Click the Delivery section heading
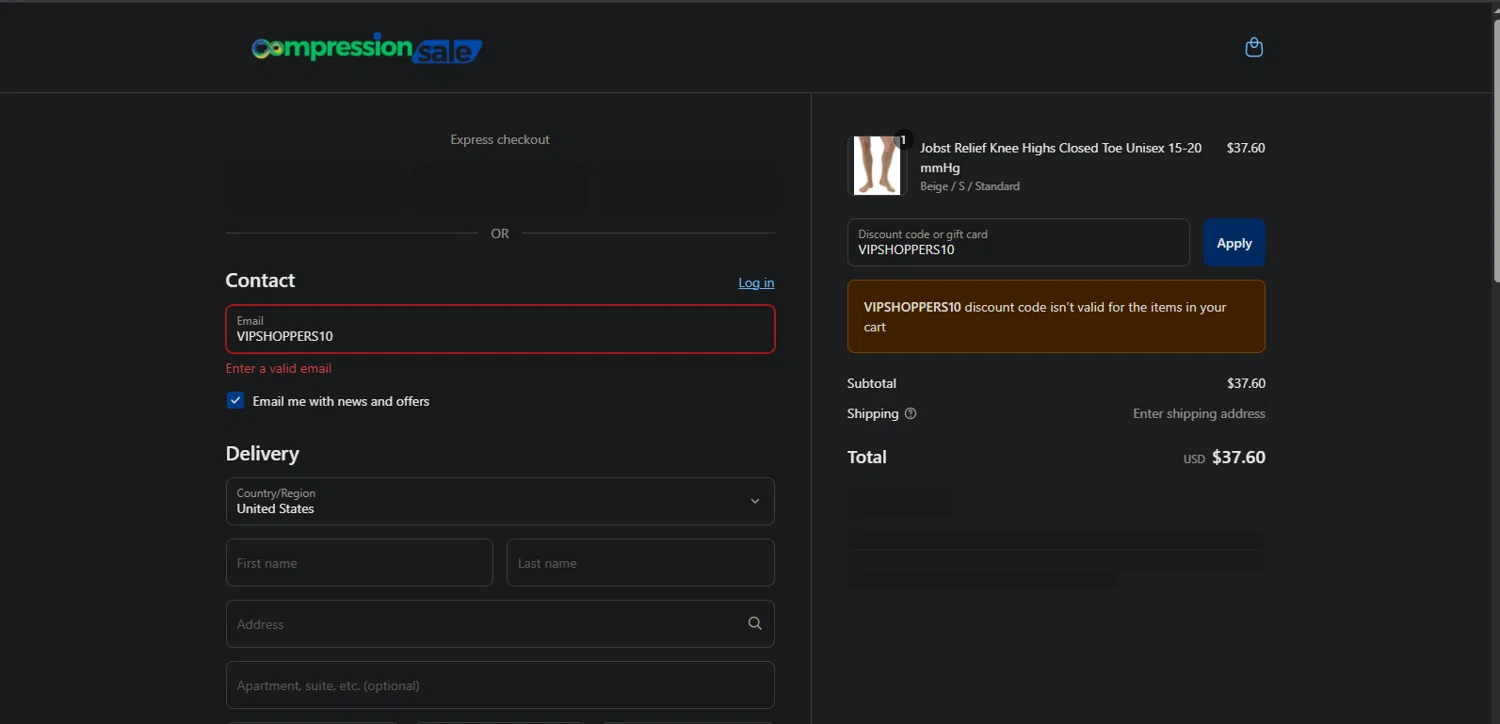This screenshot has height=724, width=1500. pos(262,453)
